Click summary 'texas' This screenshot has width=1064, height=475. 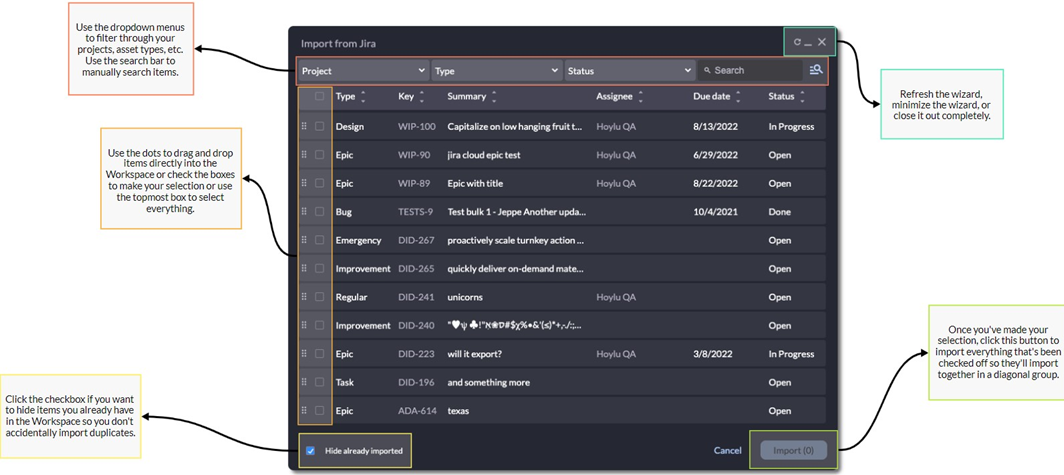click(x=458, y=411)
